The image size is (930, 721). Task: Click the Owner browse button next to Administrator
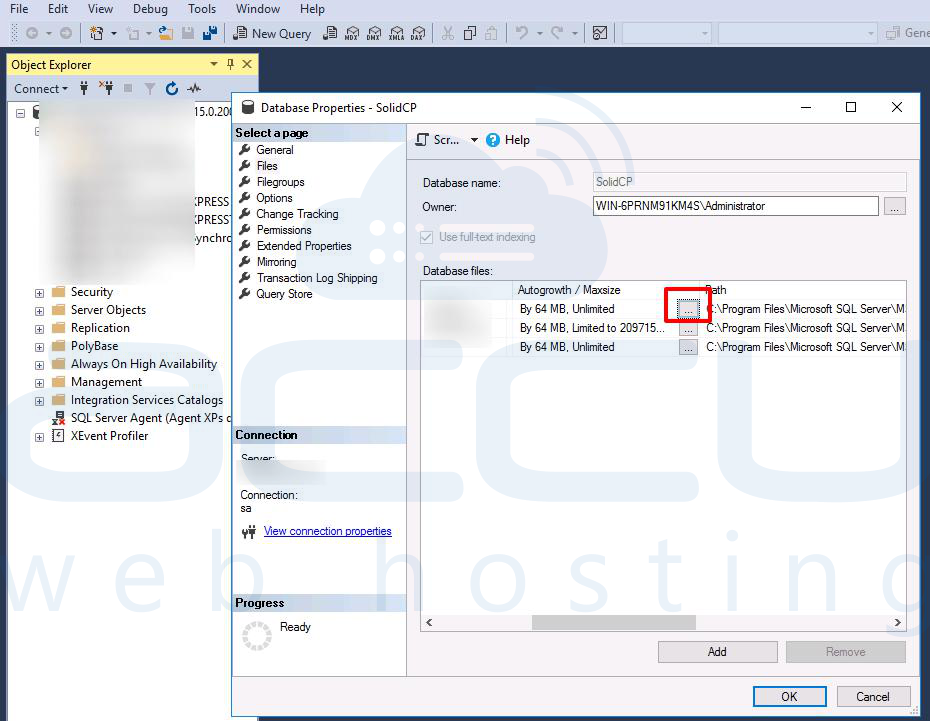tap(895, 206)
